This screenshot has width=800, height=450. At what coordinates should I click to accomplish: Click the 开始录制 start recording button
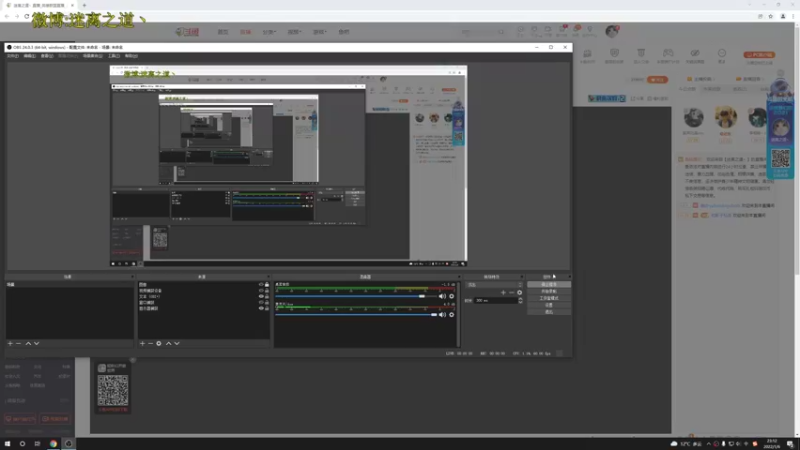tap(549, 291)
